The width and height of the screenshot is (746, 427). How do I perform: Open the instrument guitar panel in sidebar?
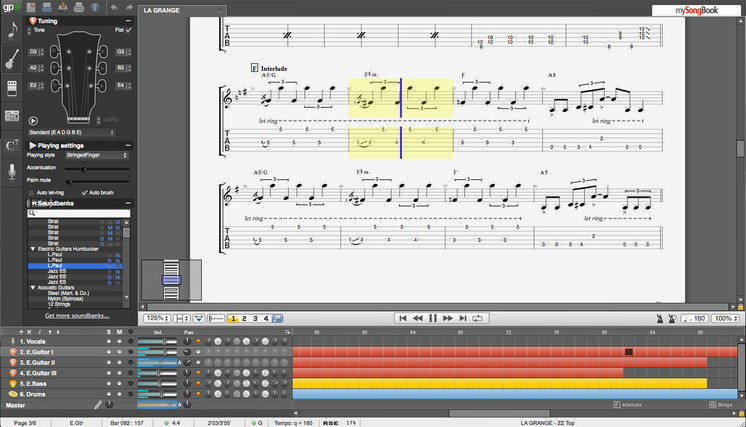[x=12, y=59]
